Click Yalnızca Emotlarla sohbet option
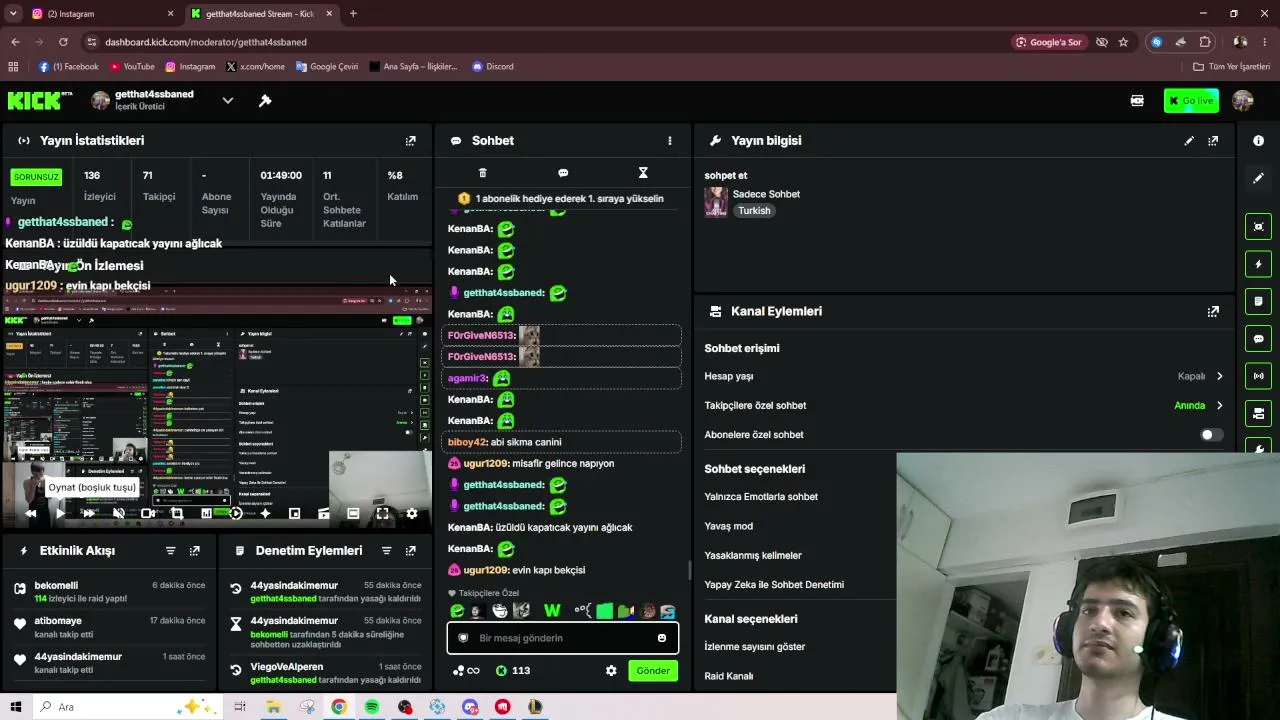 coord(761,497)
